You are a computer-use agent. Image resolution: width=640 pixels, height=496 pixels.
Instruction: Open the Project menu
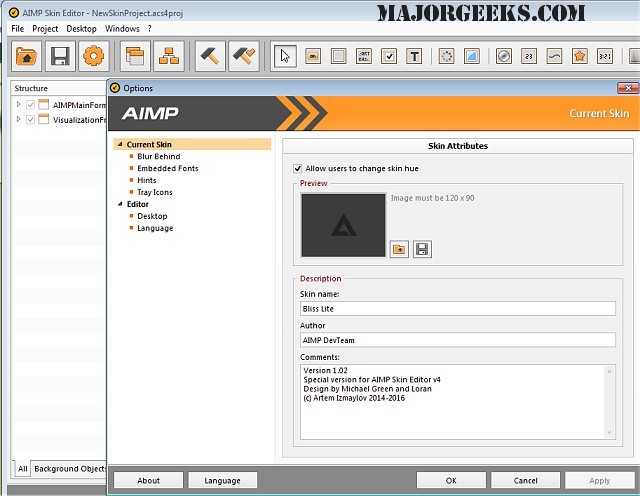click(x=45, y=29)
